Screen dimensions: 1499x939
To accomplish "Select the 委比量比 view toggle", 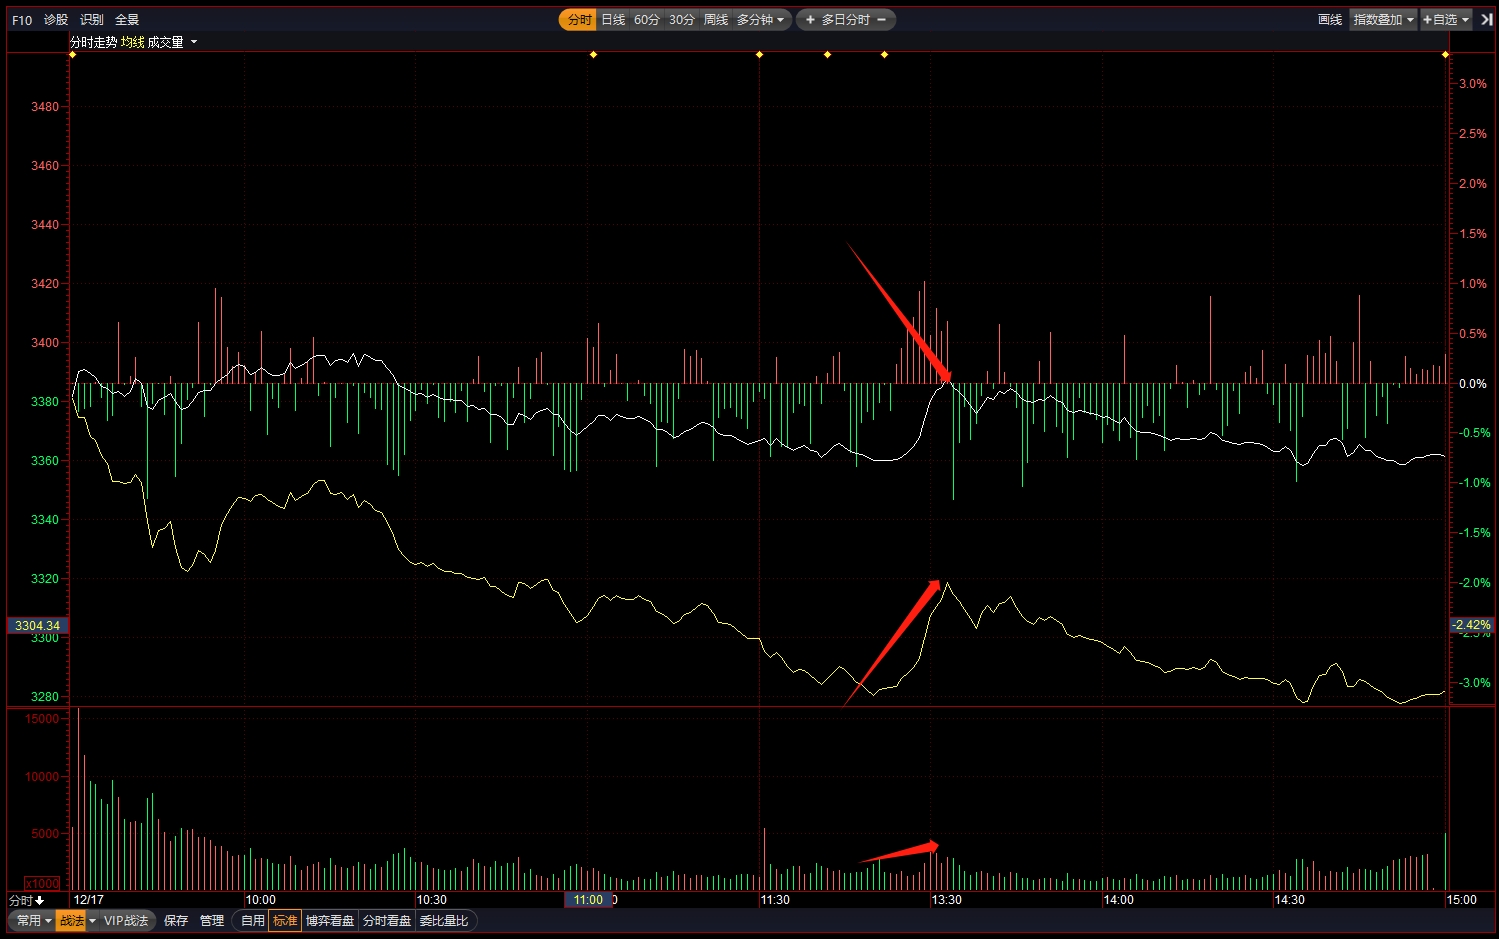I will tap(444, 921).
